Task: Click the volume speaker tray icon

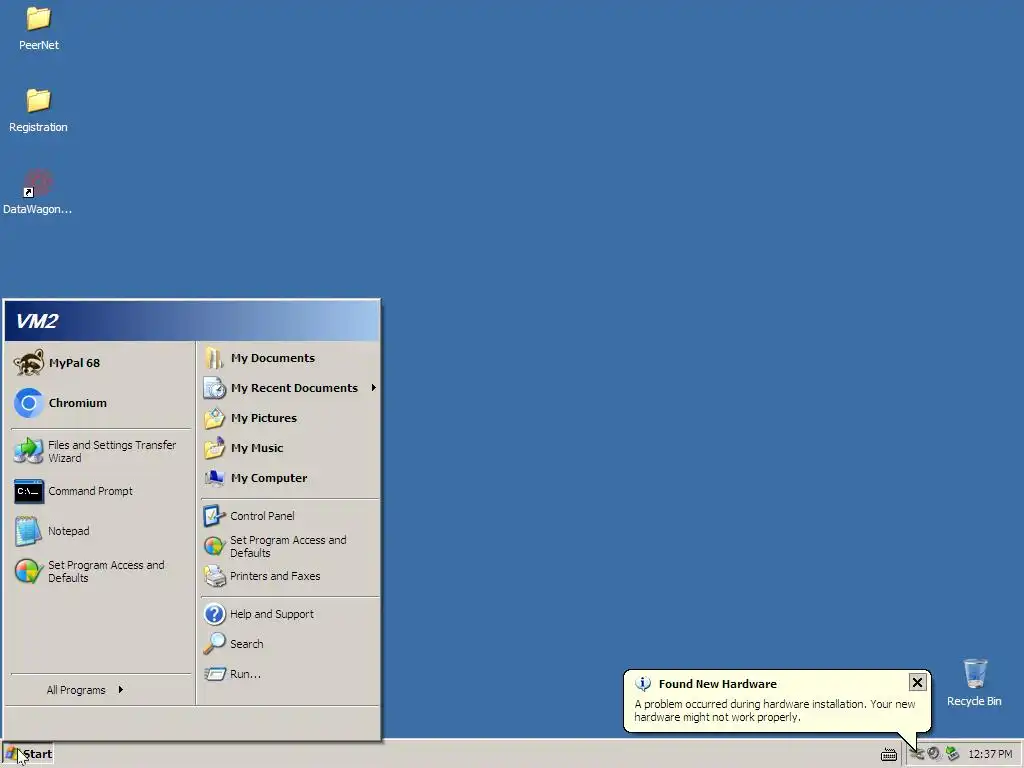Action: click(934, 754)
